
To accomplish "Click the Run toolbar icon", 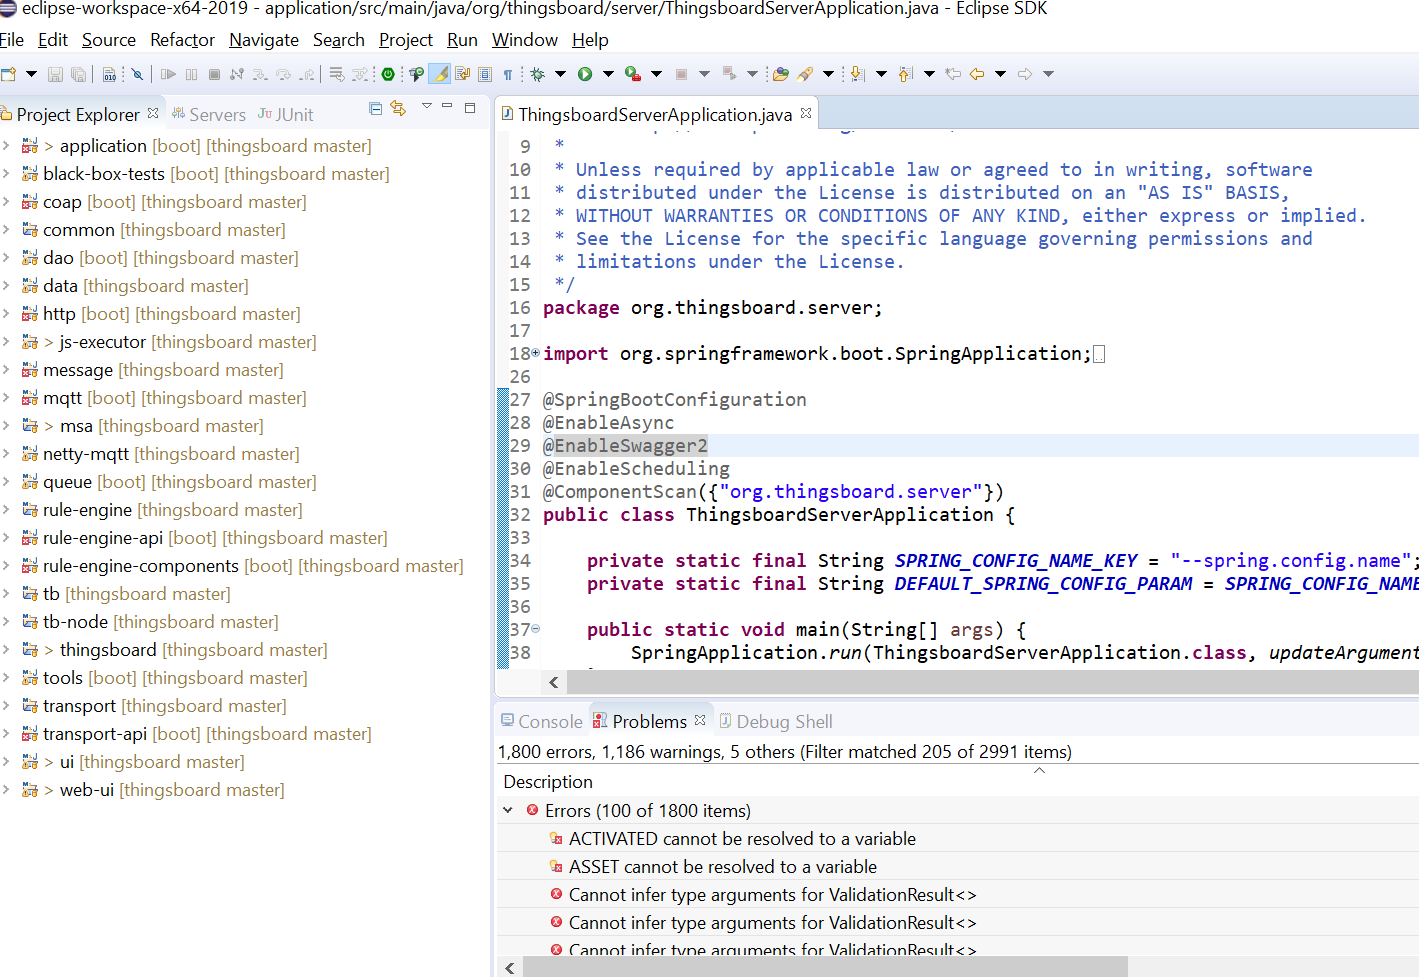I will click(585, 73).
